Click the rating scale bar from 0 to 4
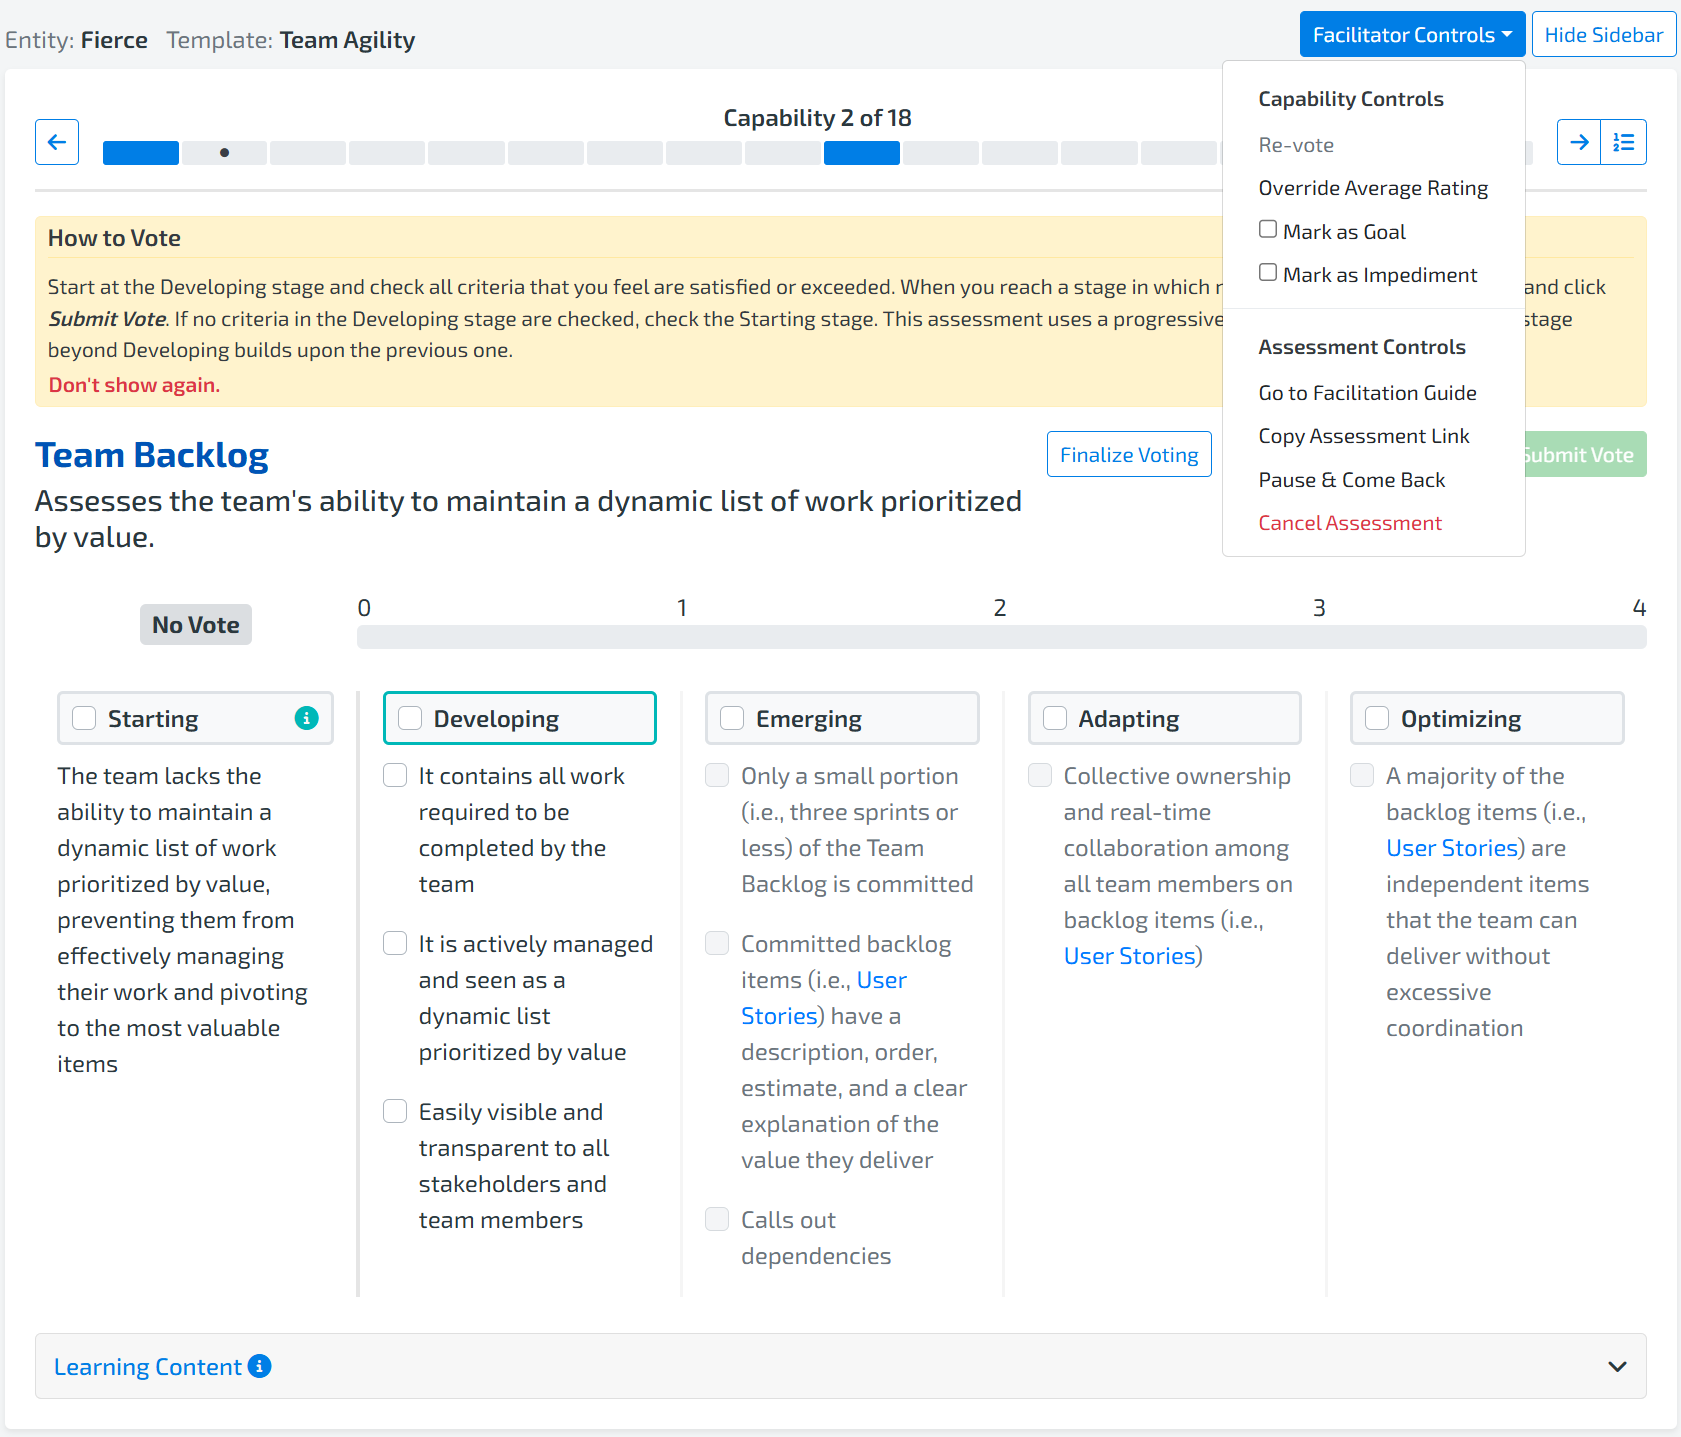1681x1437 pixels. 1001,637
